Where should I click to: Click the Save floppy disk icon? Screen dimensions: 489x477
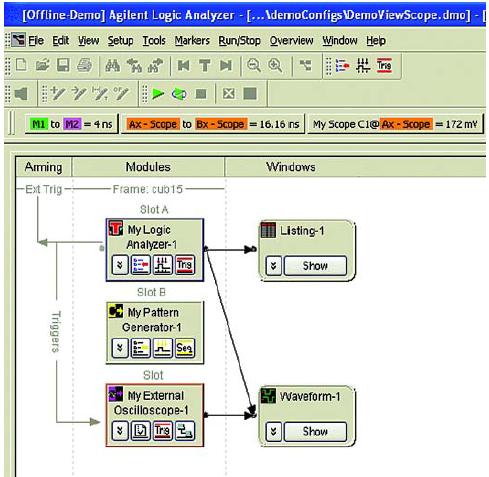(x=63, y=65)
